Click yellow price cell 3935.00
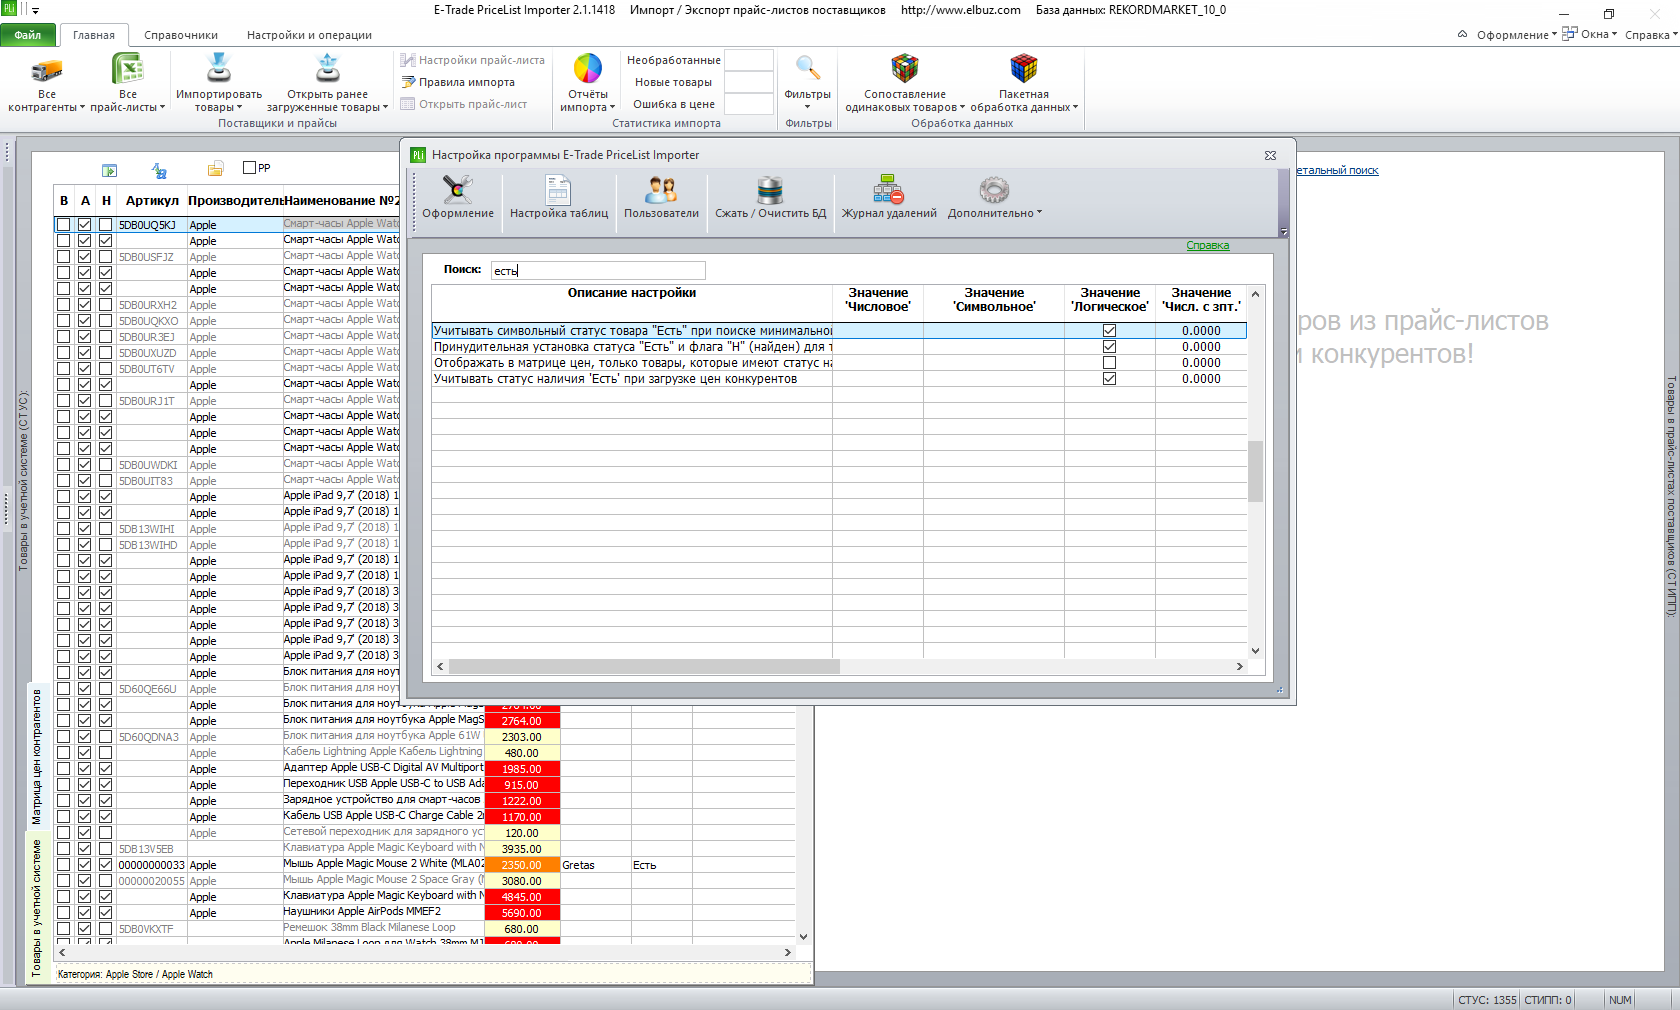This screenshot has height=1010, width=1680. pos(522,849)
